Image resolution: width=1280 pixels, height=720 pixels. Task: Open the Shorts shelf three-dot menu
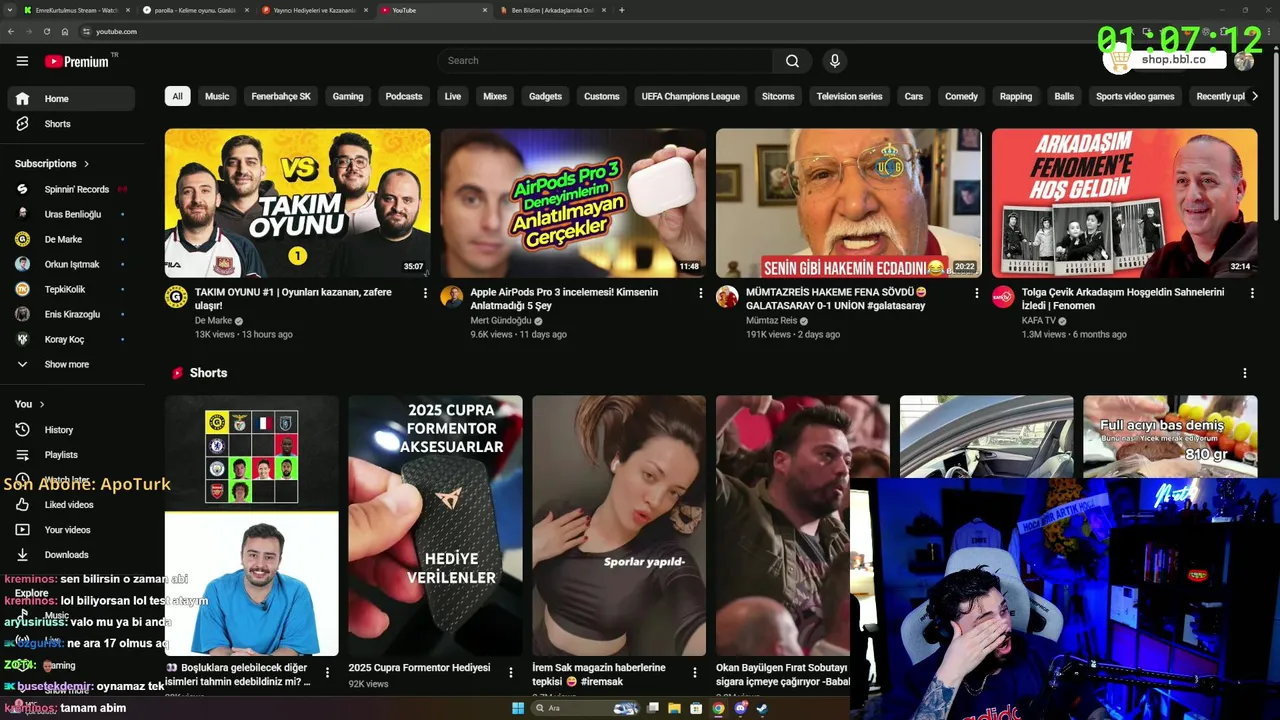pos(1245,373)
